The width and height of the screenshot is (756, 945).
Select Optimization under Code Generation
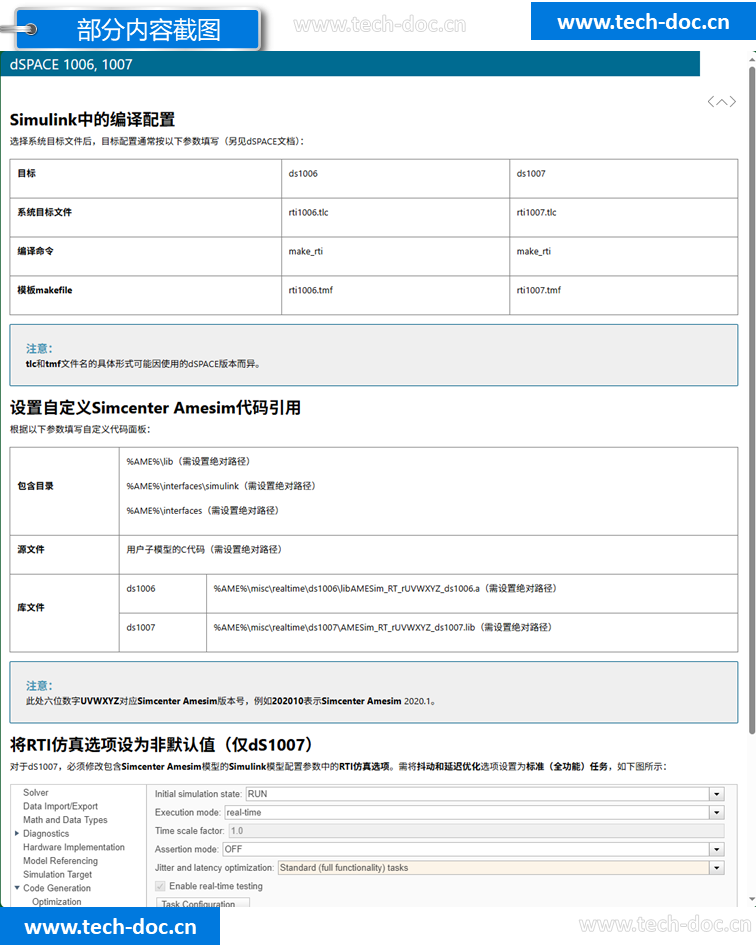57,902
